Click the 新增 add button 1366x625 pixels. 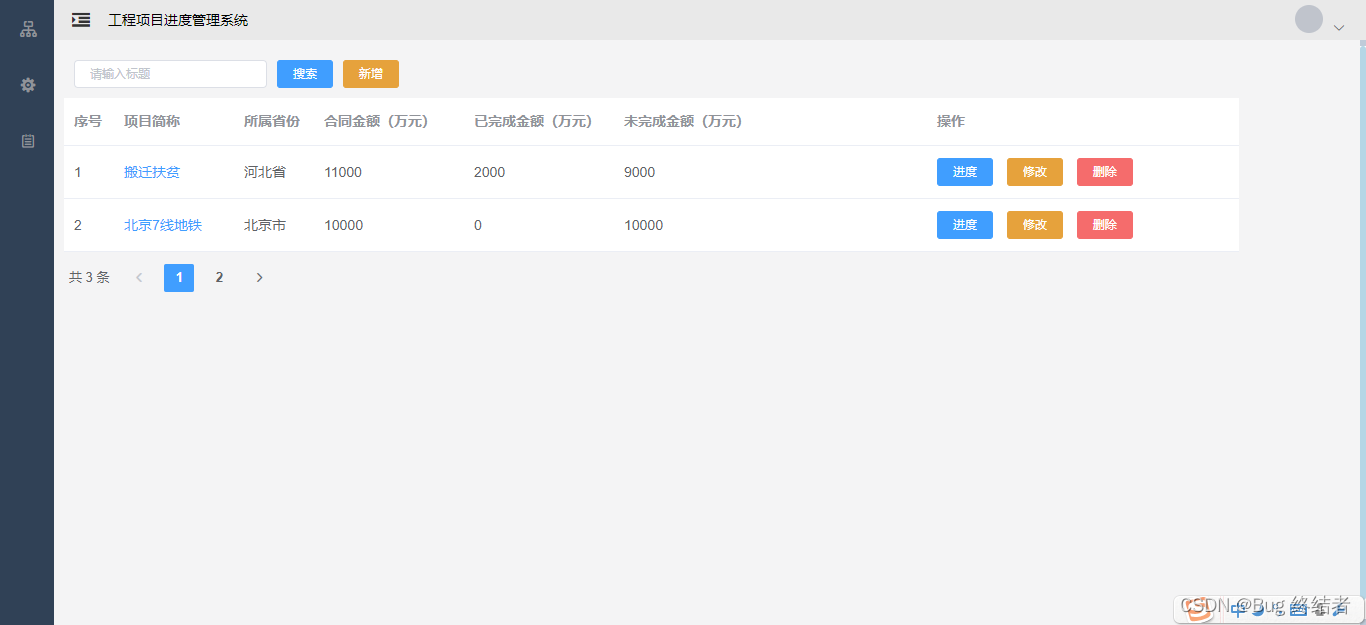[x=371, y=74]
